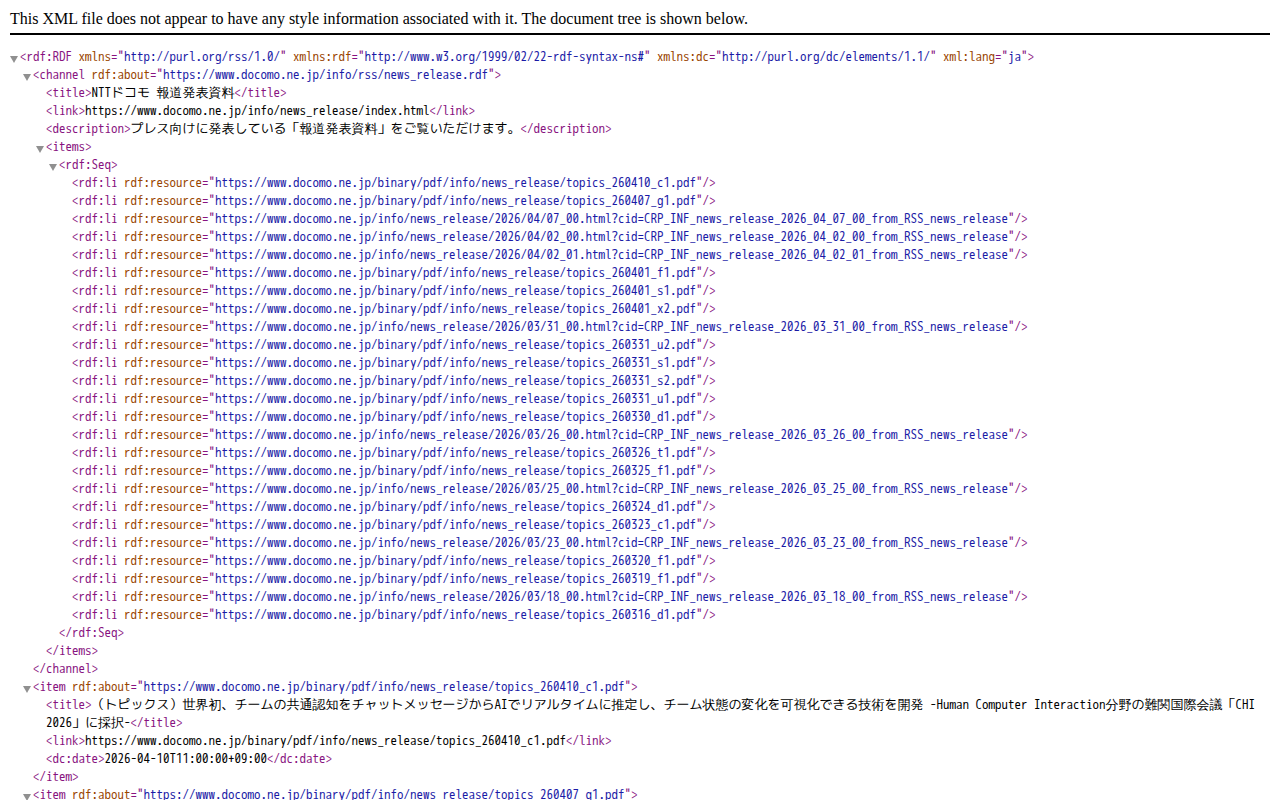
Task: Select the rdf:li row 2026/04/02_01.html
Action: click(550, 255)
